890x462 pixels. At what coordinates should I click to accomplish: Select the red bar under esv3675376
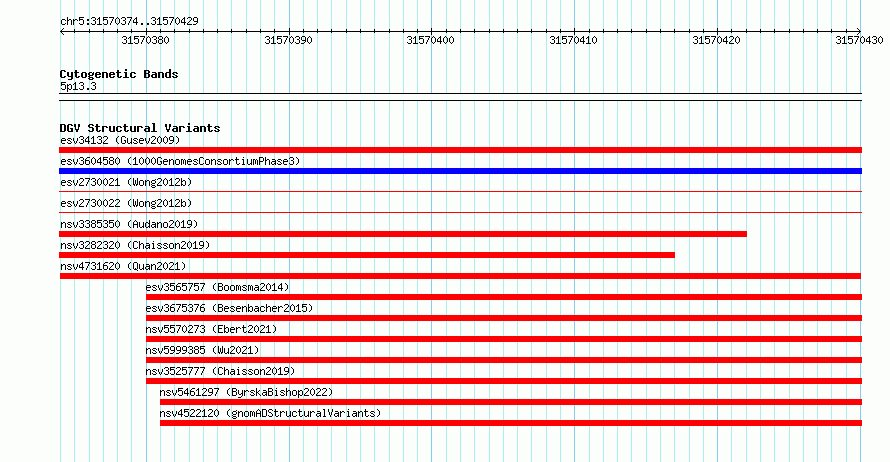tap(504, 318)
